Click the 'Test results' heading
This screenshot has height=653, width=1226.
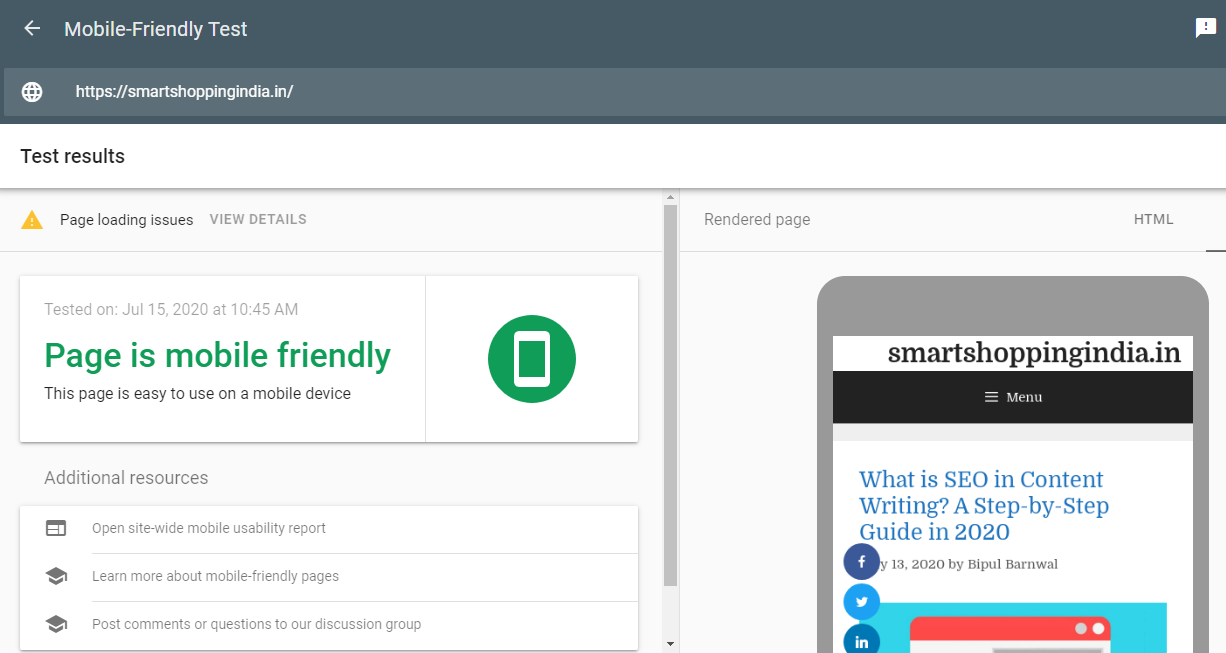point(72,156)
